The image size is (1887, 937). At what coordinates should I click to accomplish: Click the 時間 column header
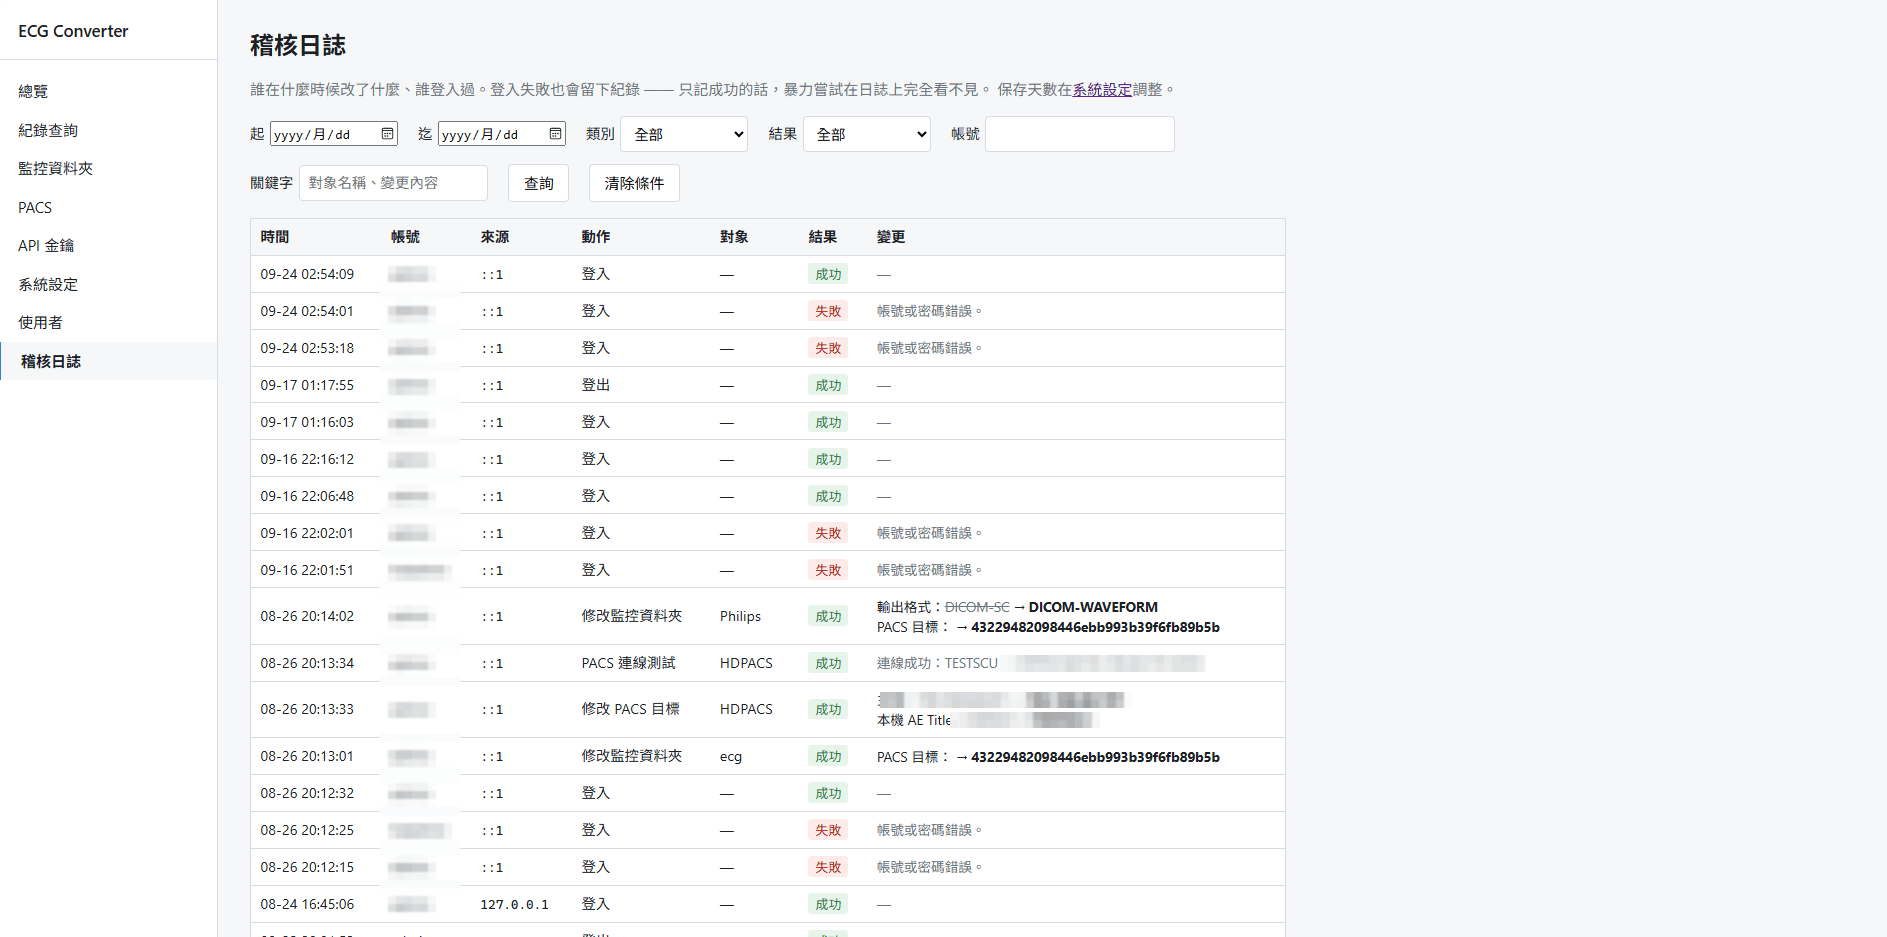point(275,237)
